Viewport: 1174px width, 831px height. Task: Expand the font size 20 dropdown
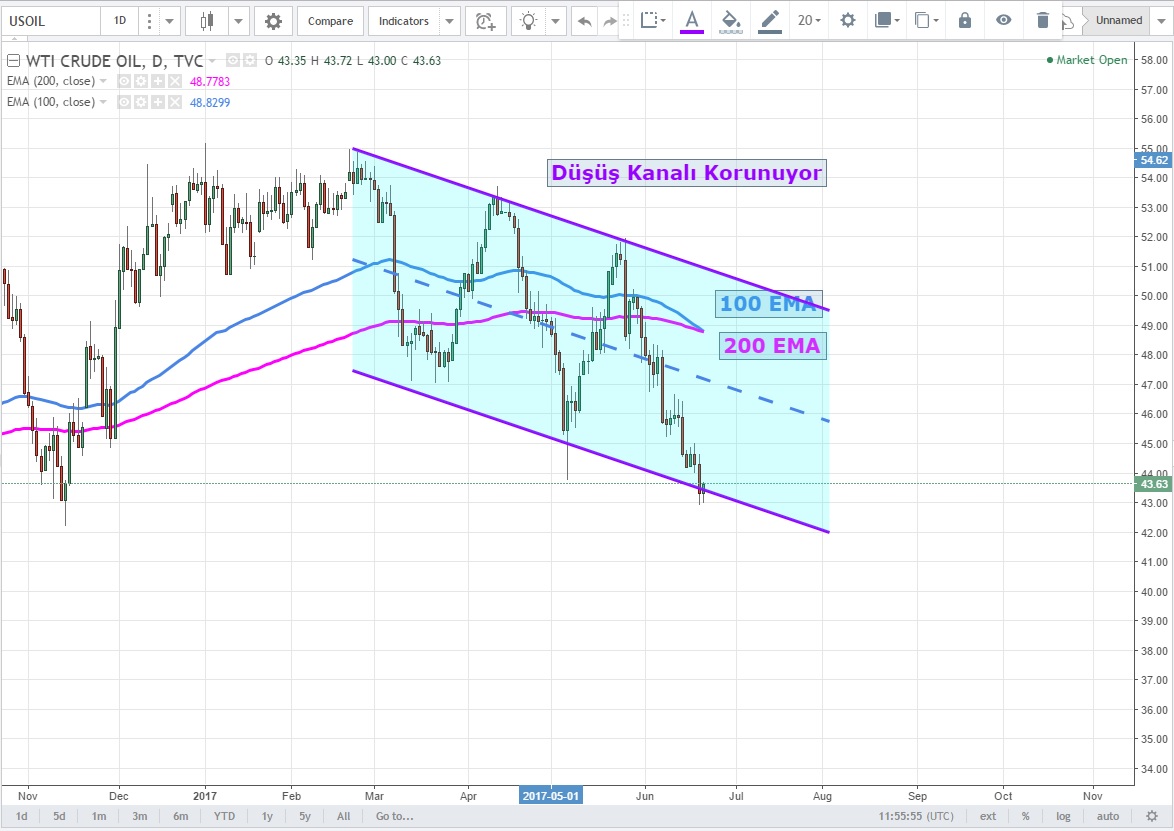tap(809, 20)
